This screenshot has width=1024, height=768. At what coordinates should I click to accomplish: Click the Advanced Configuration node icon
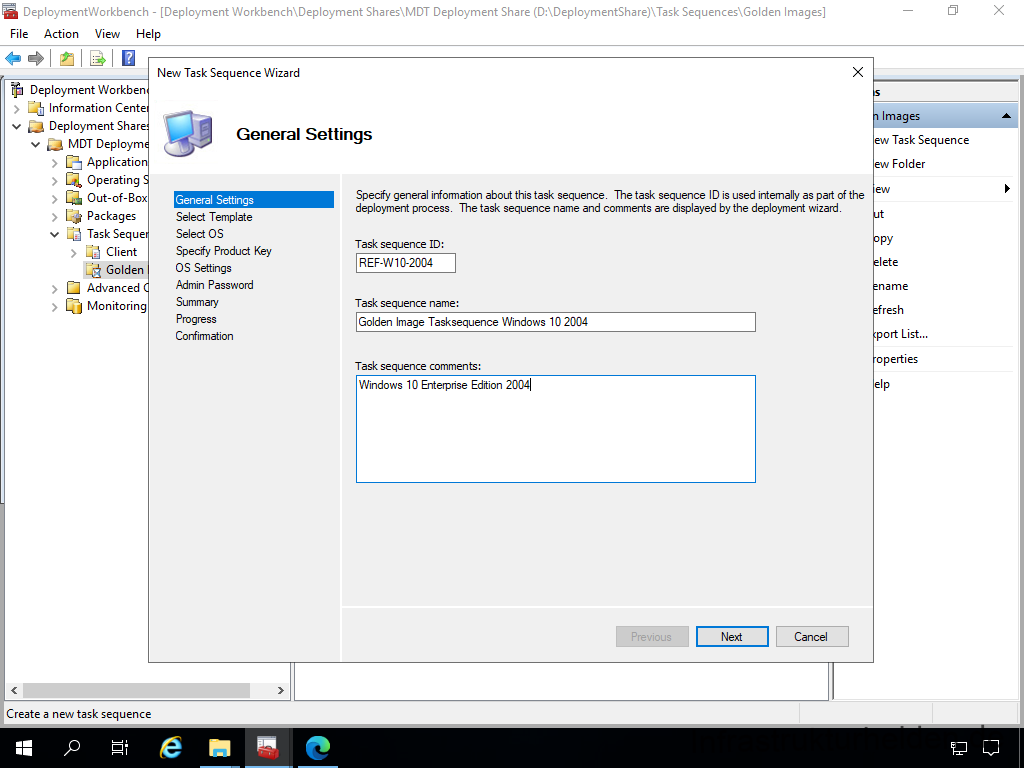point(74,288)
